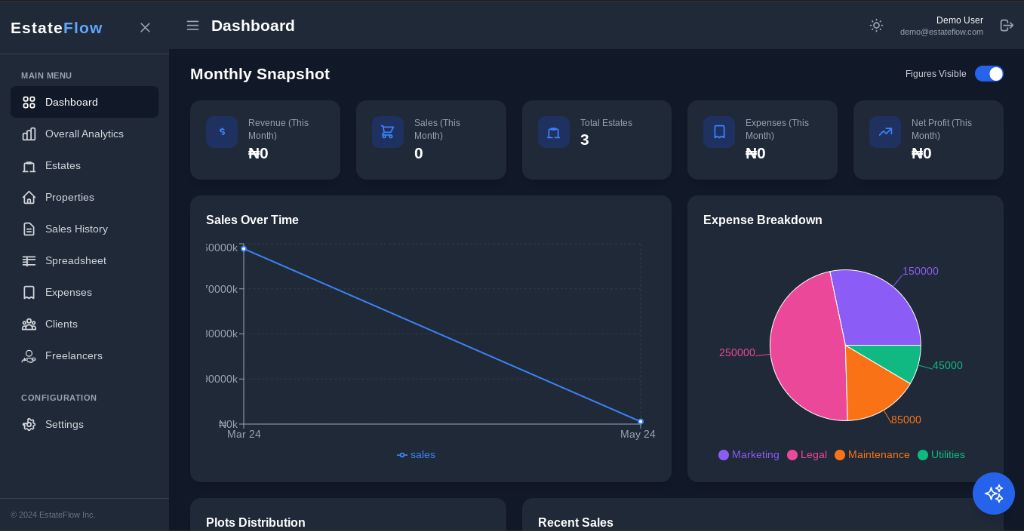
Task: Open Overall Analytics from sidebar
Action: (x=84, y=134)
